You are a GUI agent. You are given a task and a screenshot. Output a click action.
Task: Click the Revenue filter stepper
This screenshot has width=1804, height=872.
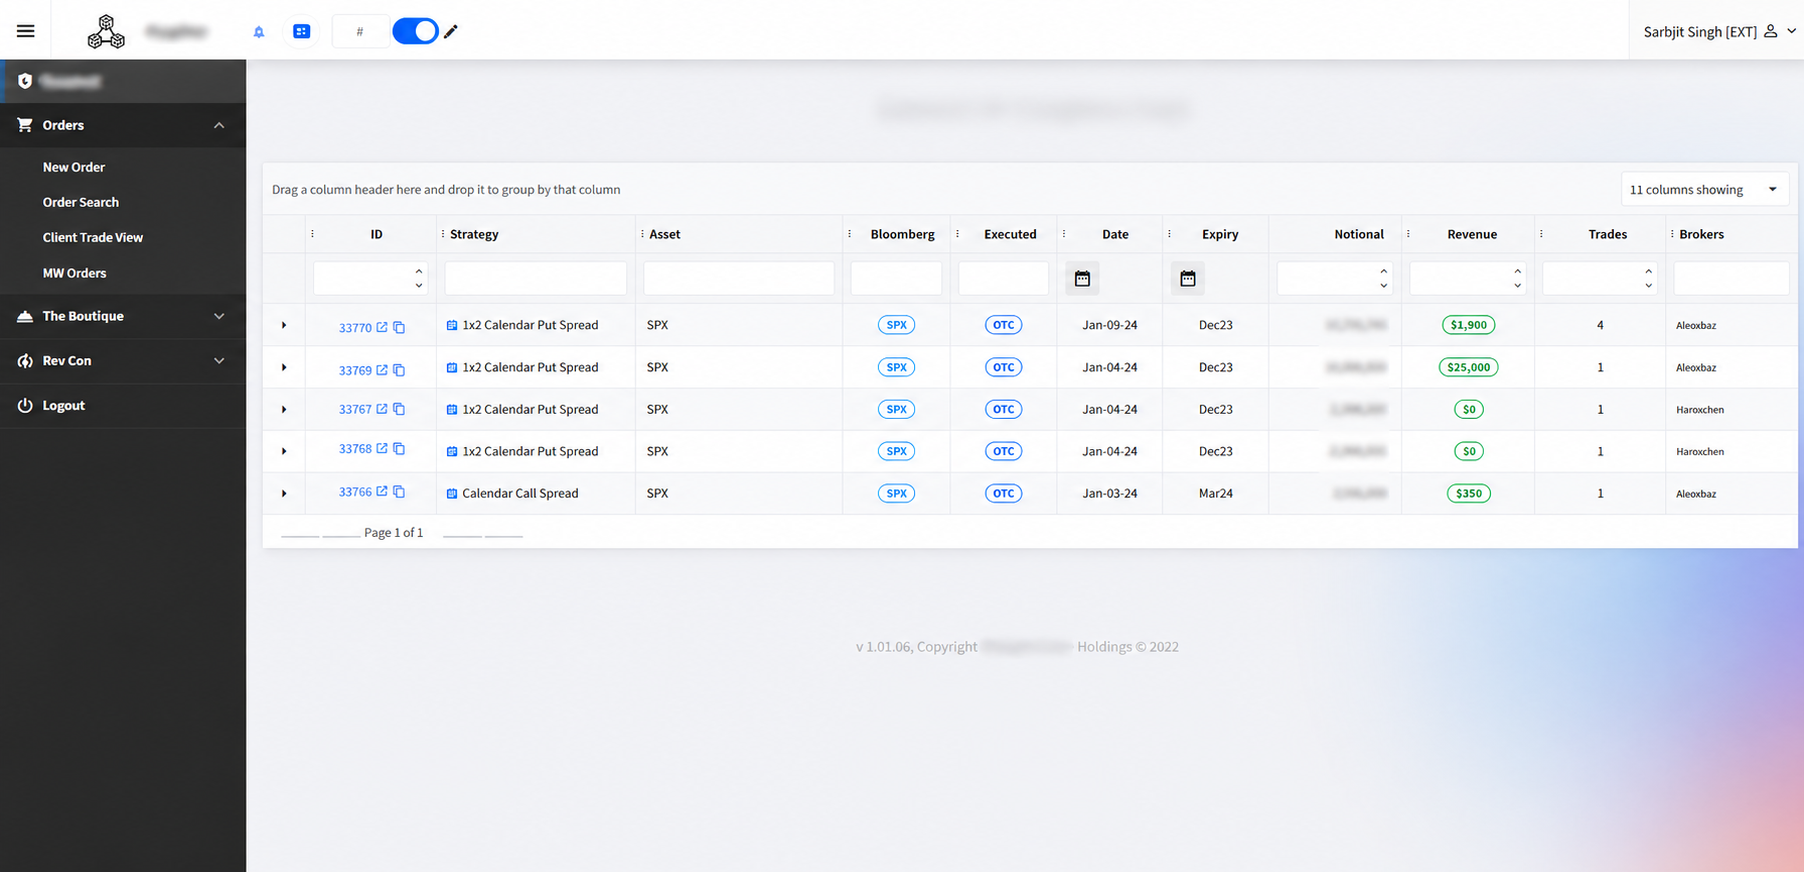[1518, 278]
